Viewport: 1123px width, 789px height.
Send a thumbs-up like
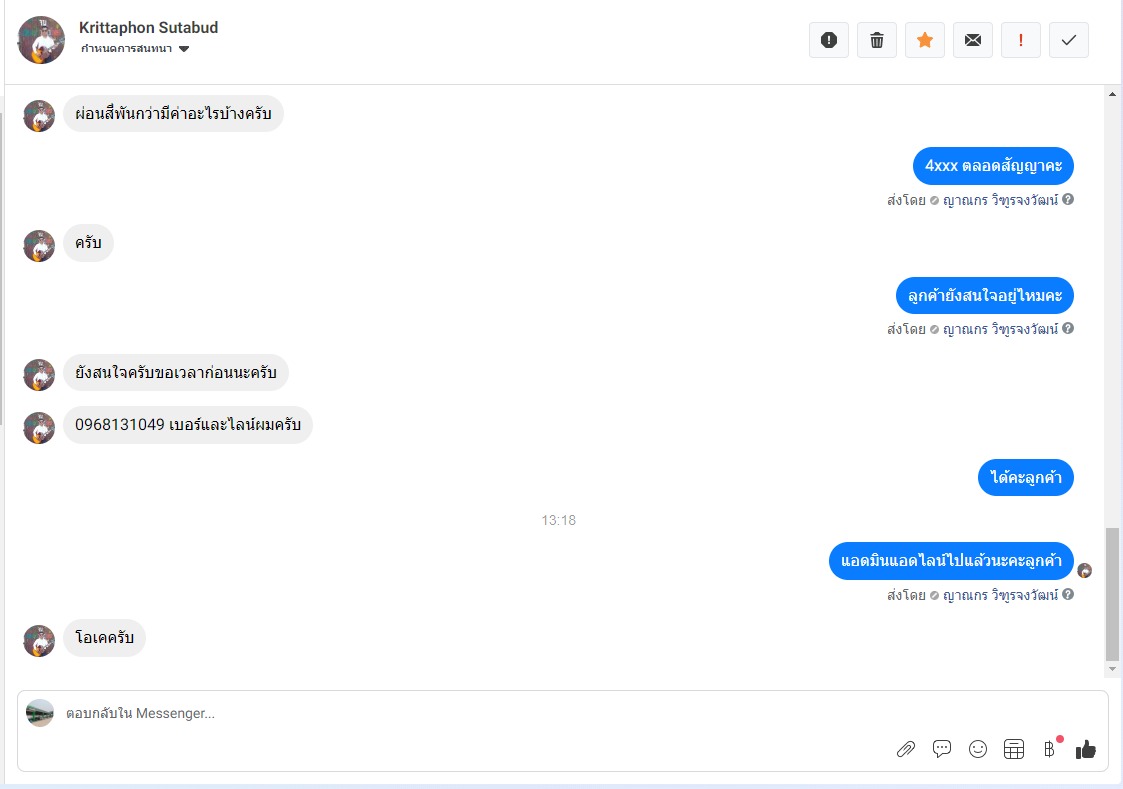pyautogui.click(x=1086, y=749)
